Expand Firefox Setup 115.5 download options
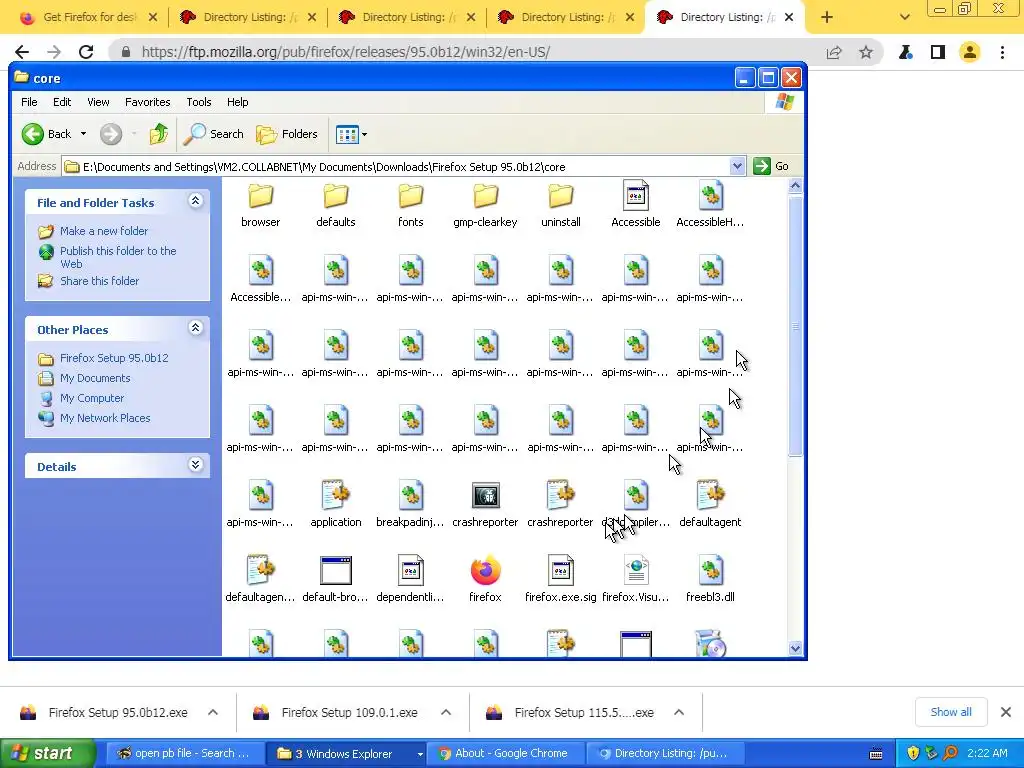 [x=679, y=712]
